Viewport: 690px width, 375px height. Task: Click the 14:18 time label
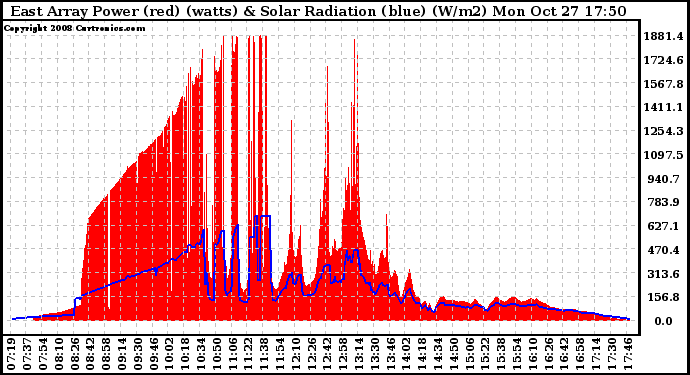tap(422, 354)
